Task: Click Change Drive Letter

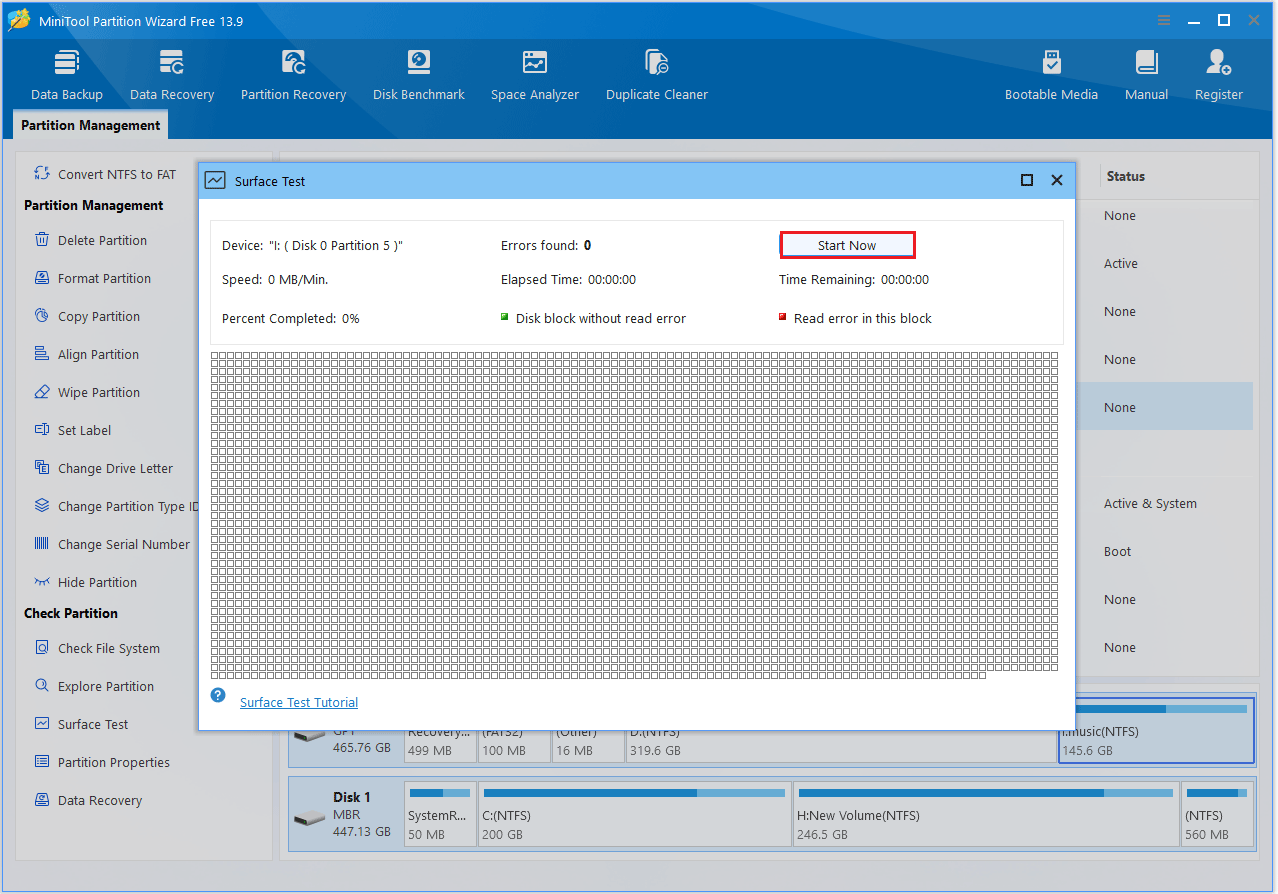Action: click(x=103, y=468)
